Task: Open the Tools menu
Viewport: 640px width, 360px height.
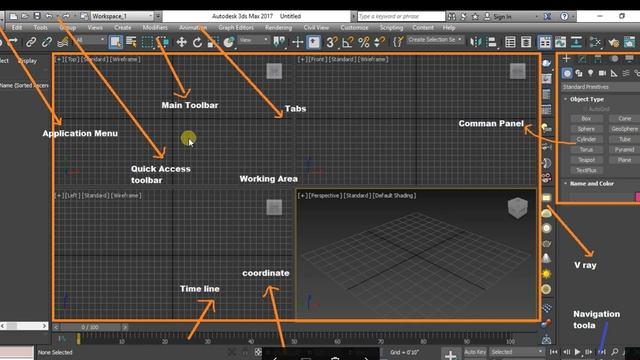Action: [x=40, y=27]
